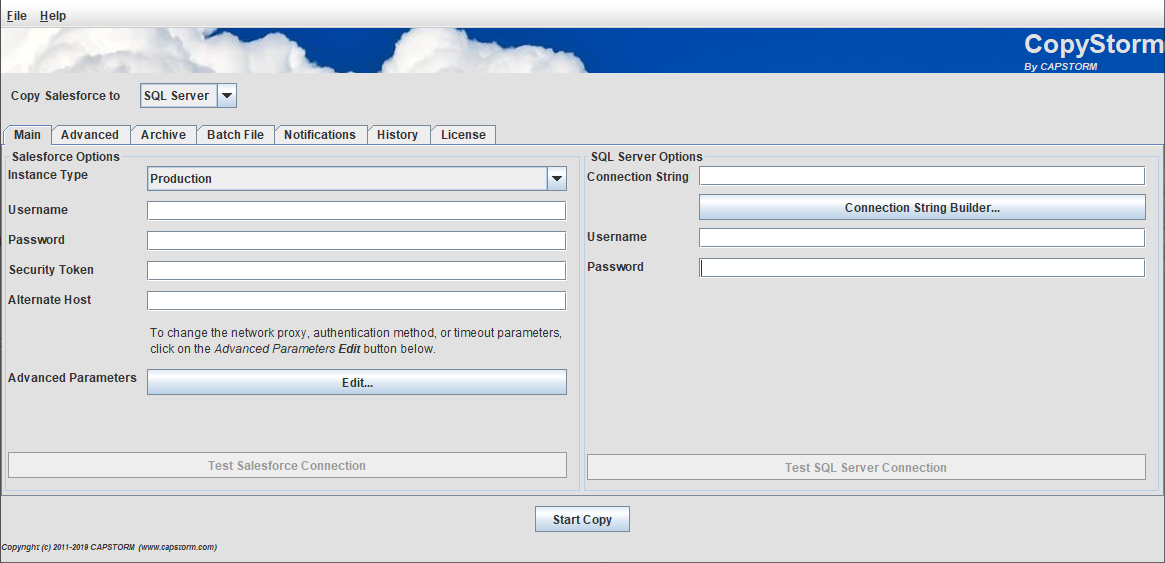Click the Salesforce Password field
This screenshot has height=563, width=1165.
(x=357, y=241)
